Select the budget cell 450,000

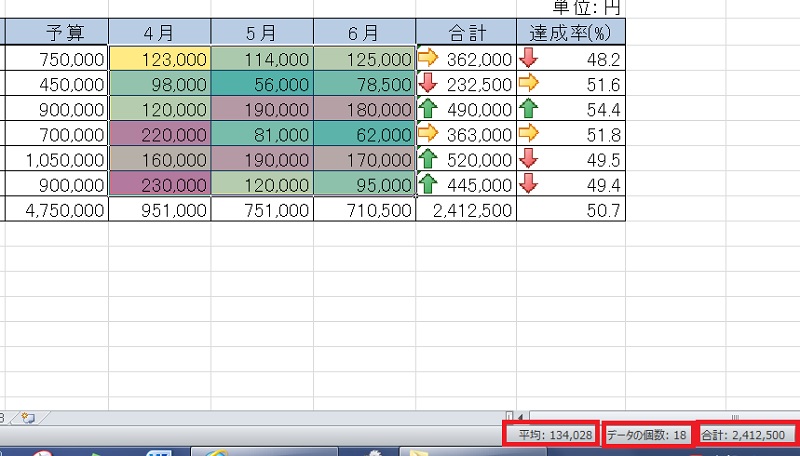pos(57,84)
